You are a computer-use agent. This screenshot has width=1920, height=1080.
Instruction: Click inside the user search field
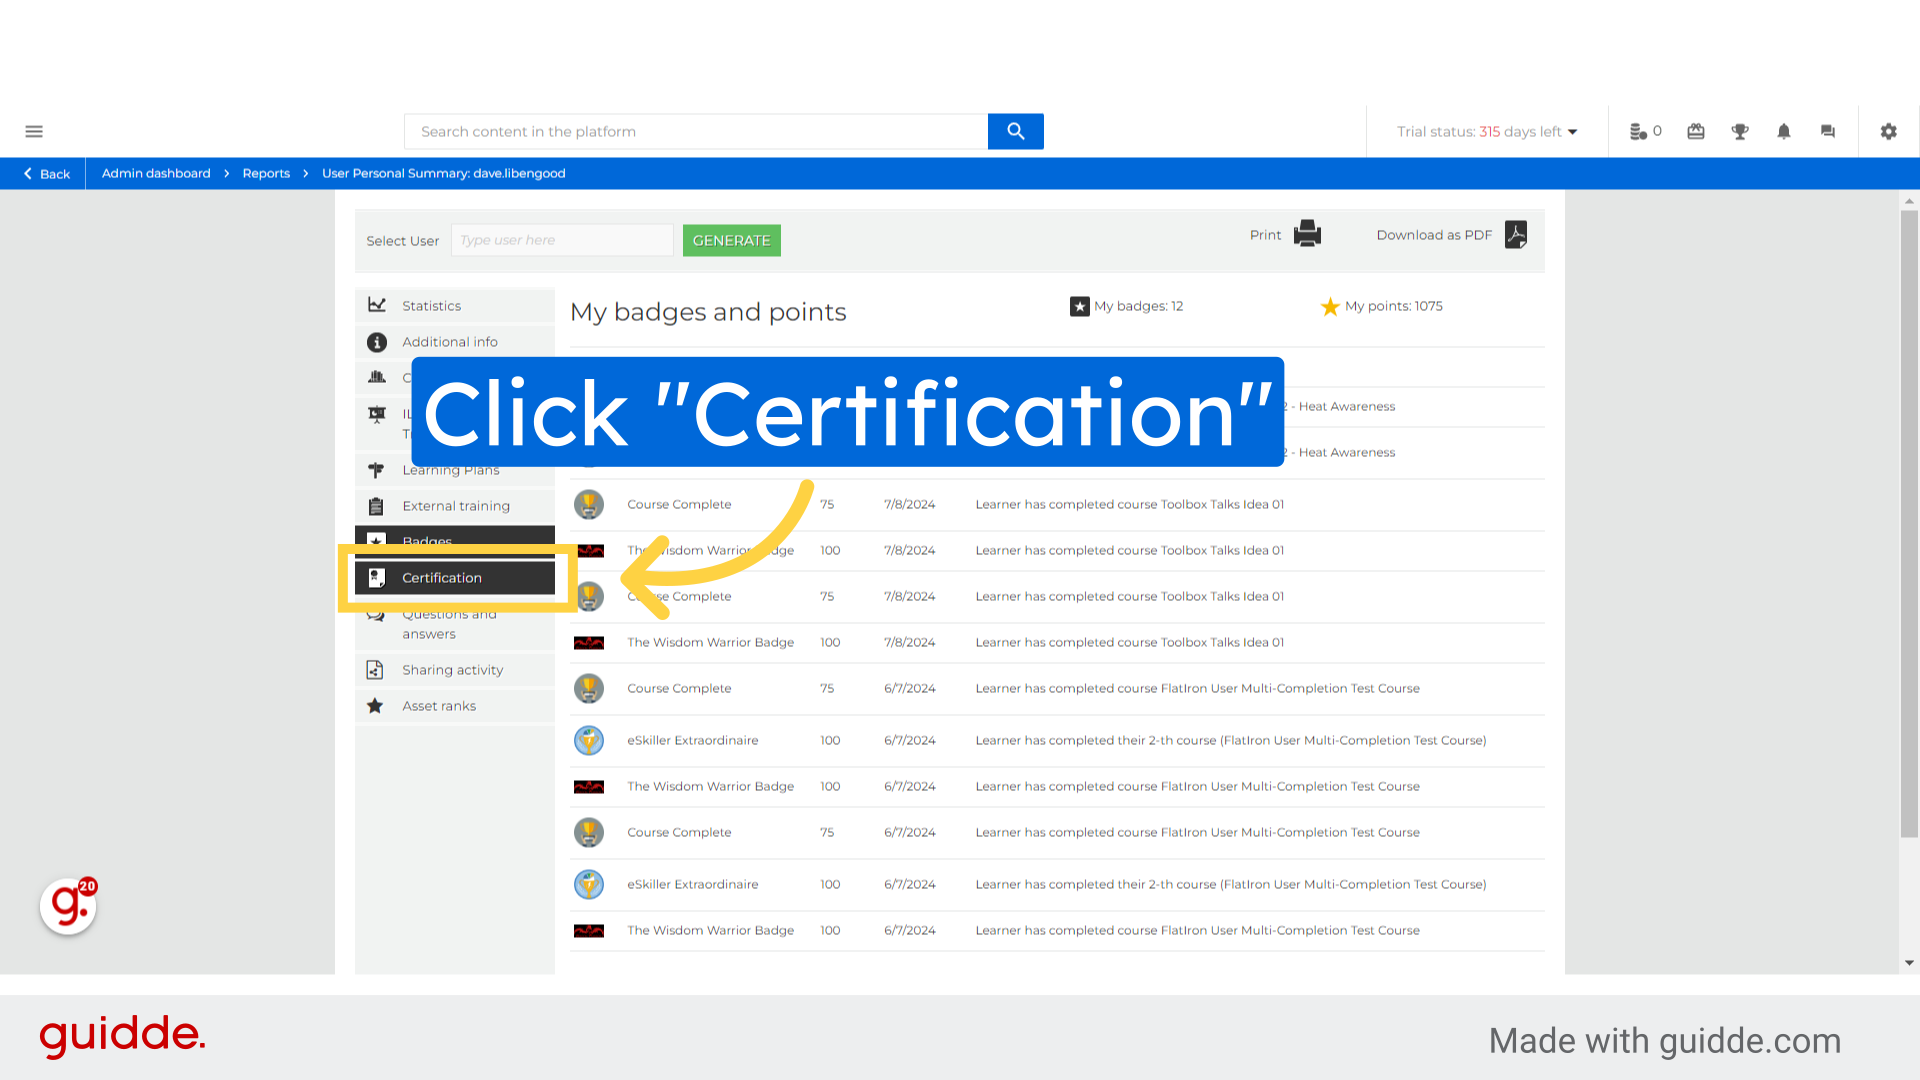pos(562,240)
